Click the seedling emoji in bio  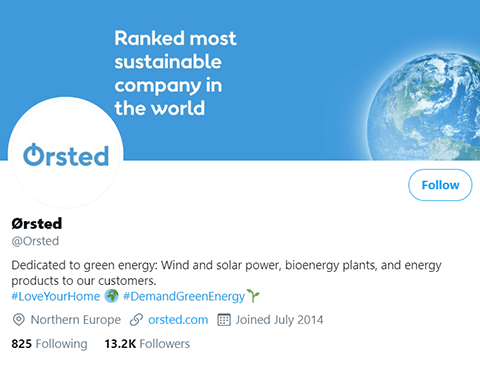253,296
